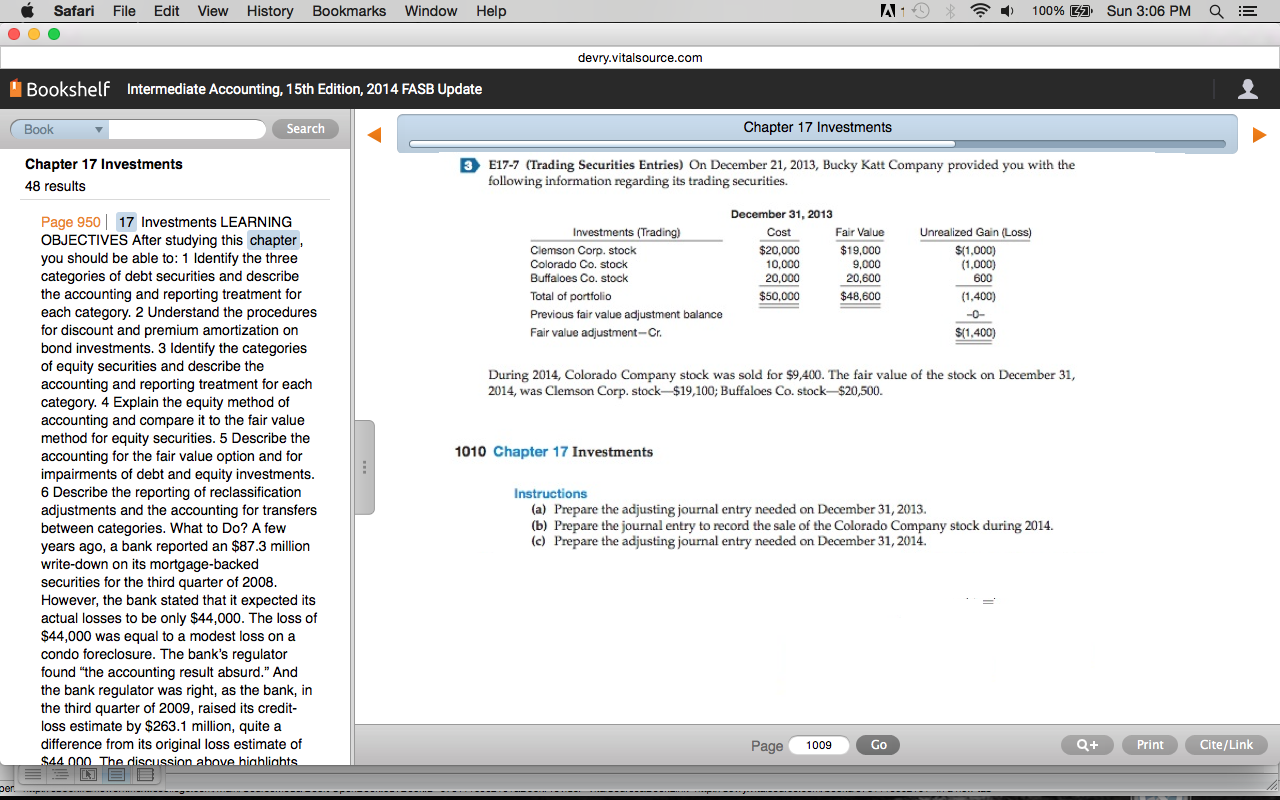1280x800 pixels.
Task: Click the blue number 3 learning objective badge
Action: [x=469, y=165]
